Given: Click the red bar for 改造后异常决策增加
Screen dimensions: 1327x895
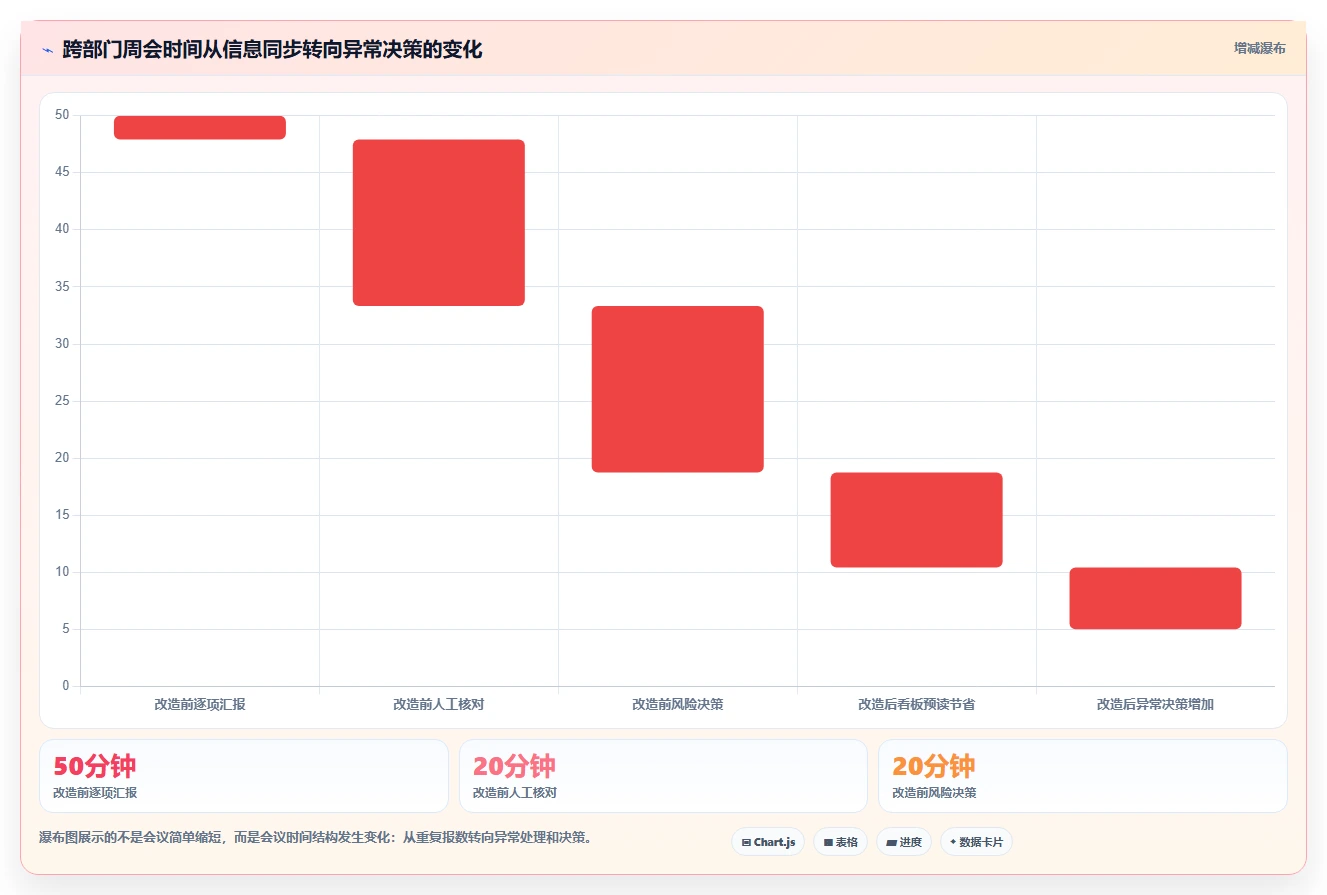Looking at the screenshot, I should (1155, 598).
